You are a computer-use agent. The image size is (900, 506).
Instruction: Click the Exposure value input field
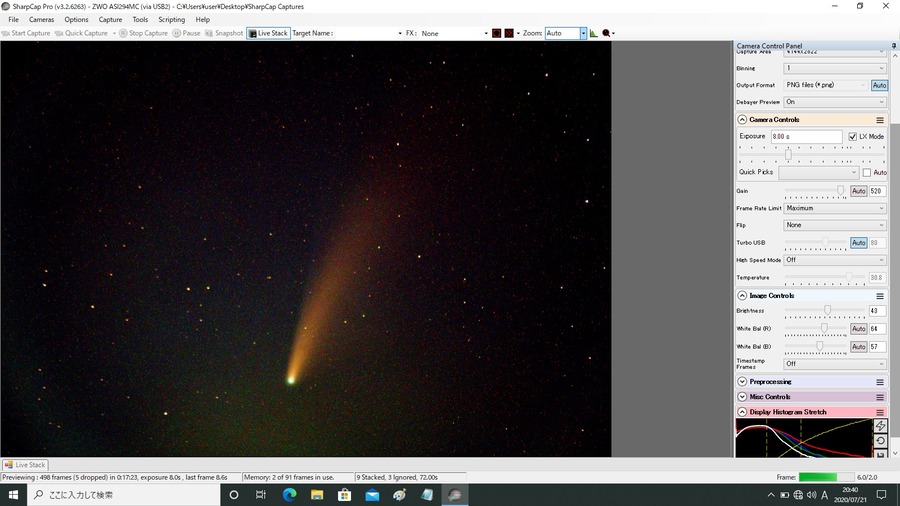point(806,137)
